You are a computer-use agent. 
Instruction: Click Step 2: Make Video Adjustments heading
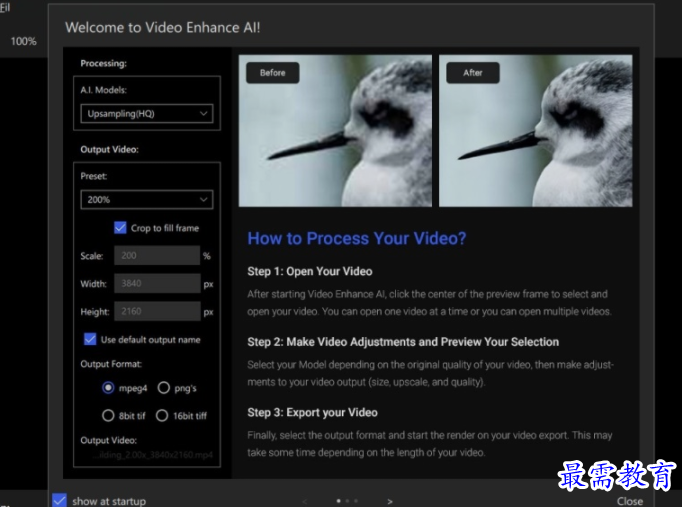[403, 342]
